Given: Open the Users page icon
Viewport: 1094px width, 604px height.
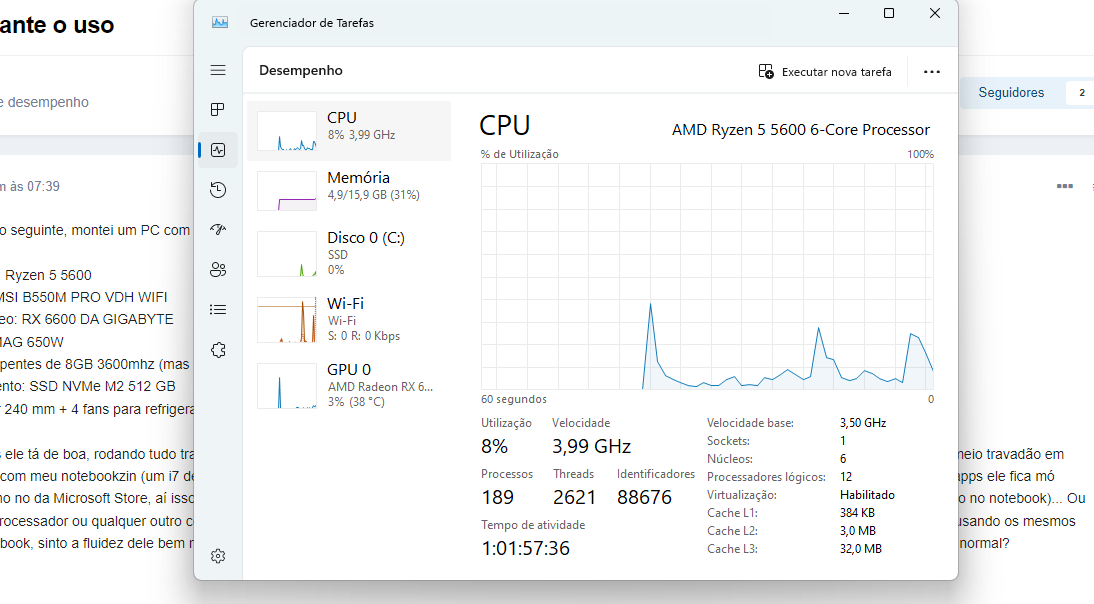Looking at the screenshot, I should (x=218, y=270).
